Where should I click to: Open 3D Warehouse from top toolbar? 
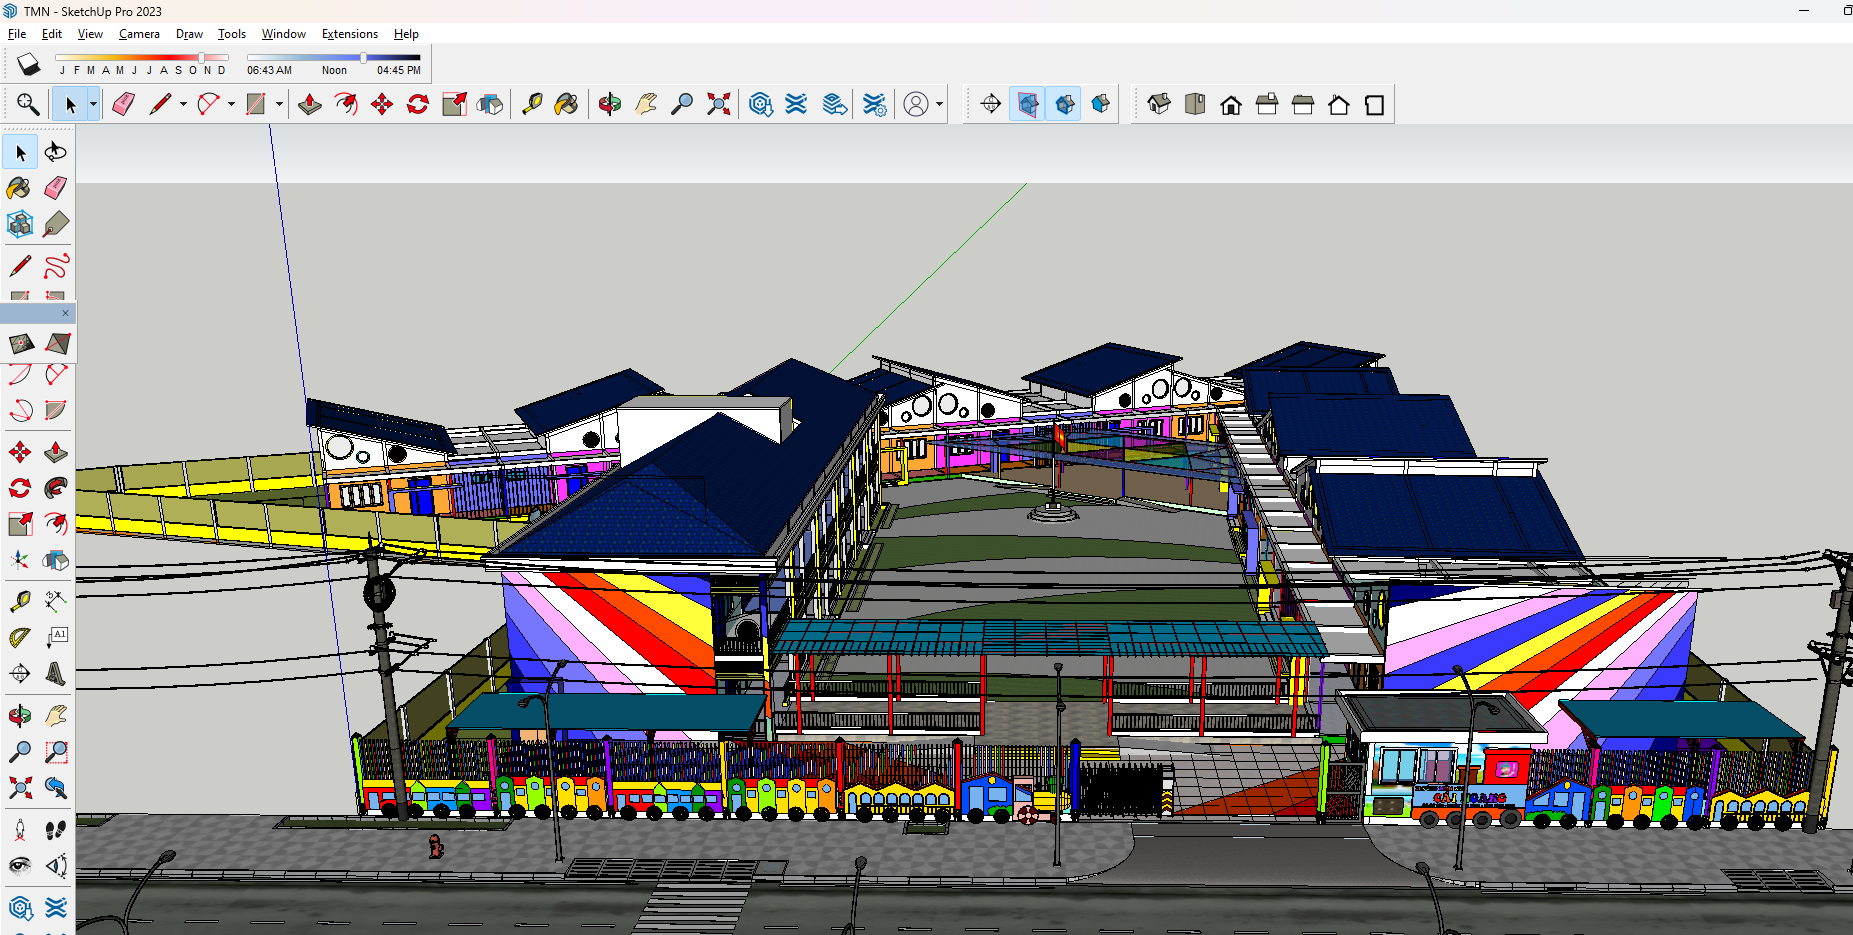[760, 104]
